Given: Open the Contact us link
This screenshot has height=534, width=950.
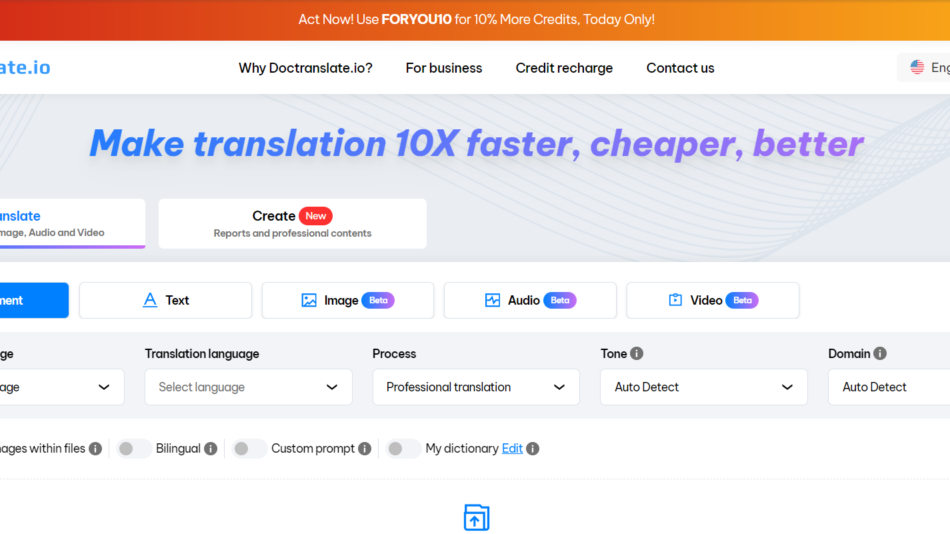Looking at the screenshot, I should 680,68.
